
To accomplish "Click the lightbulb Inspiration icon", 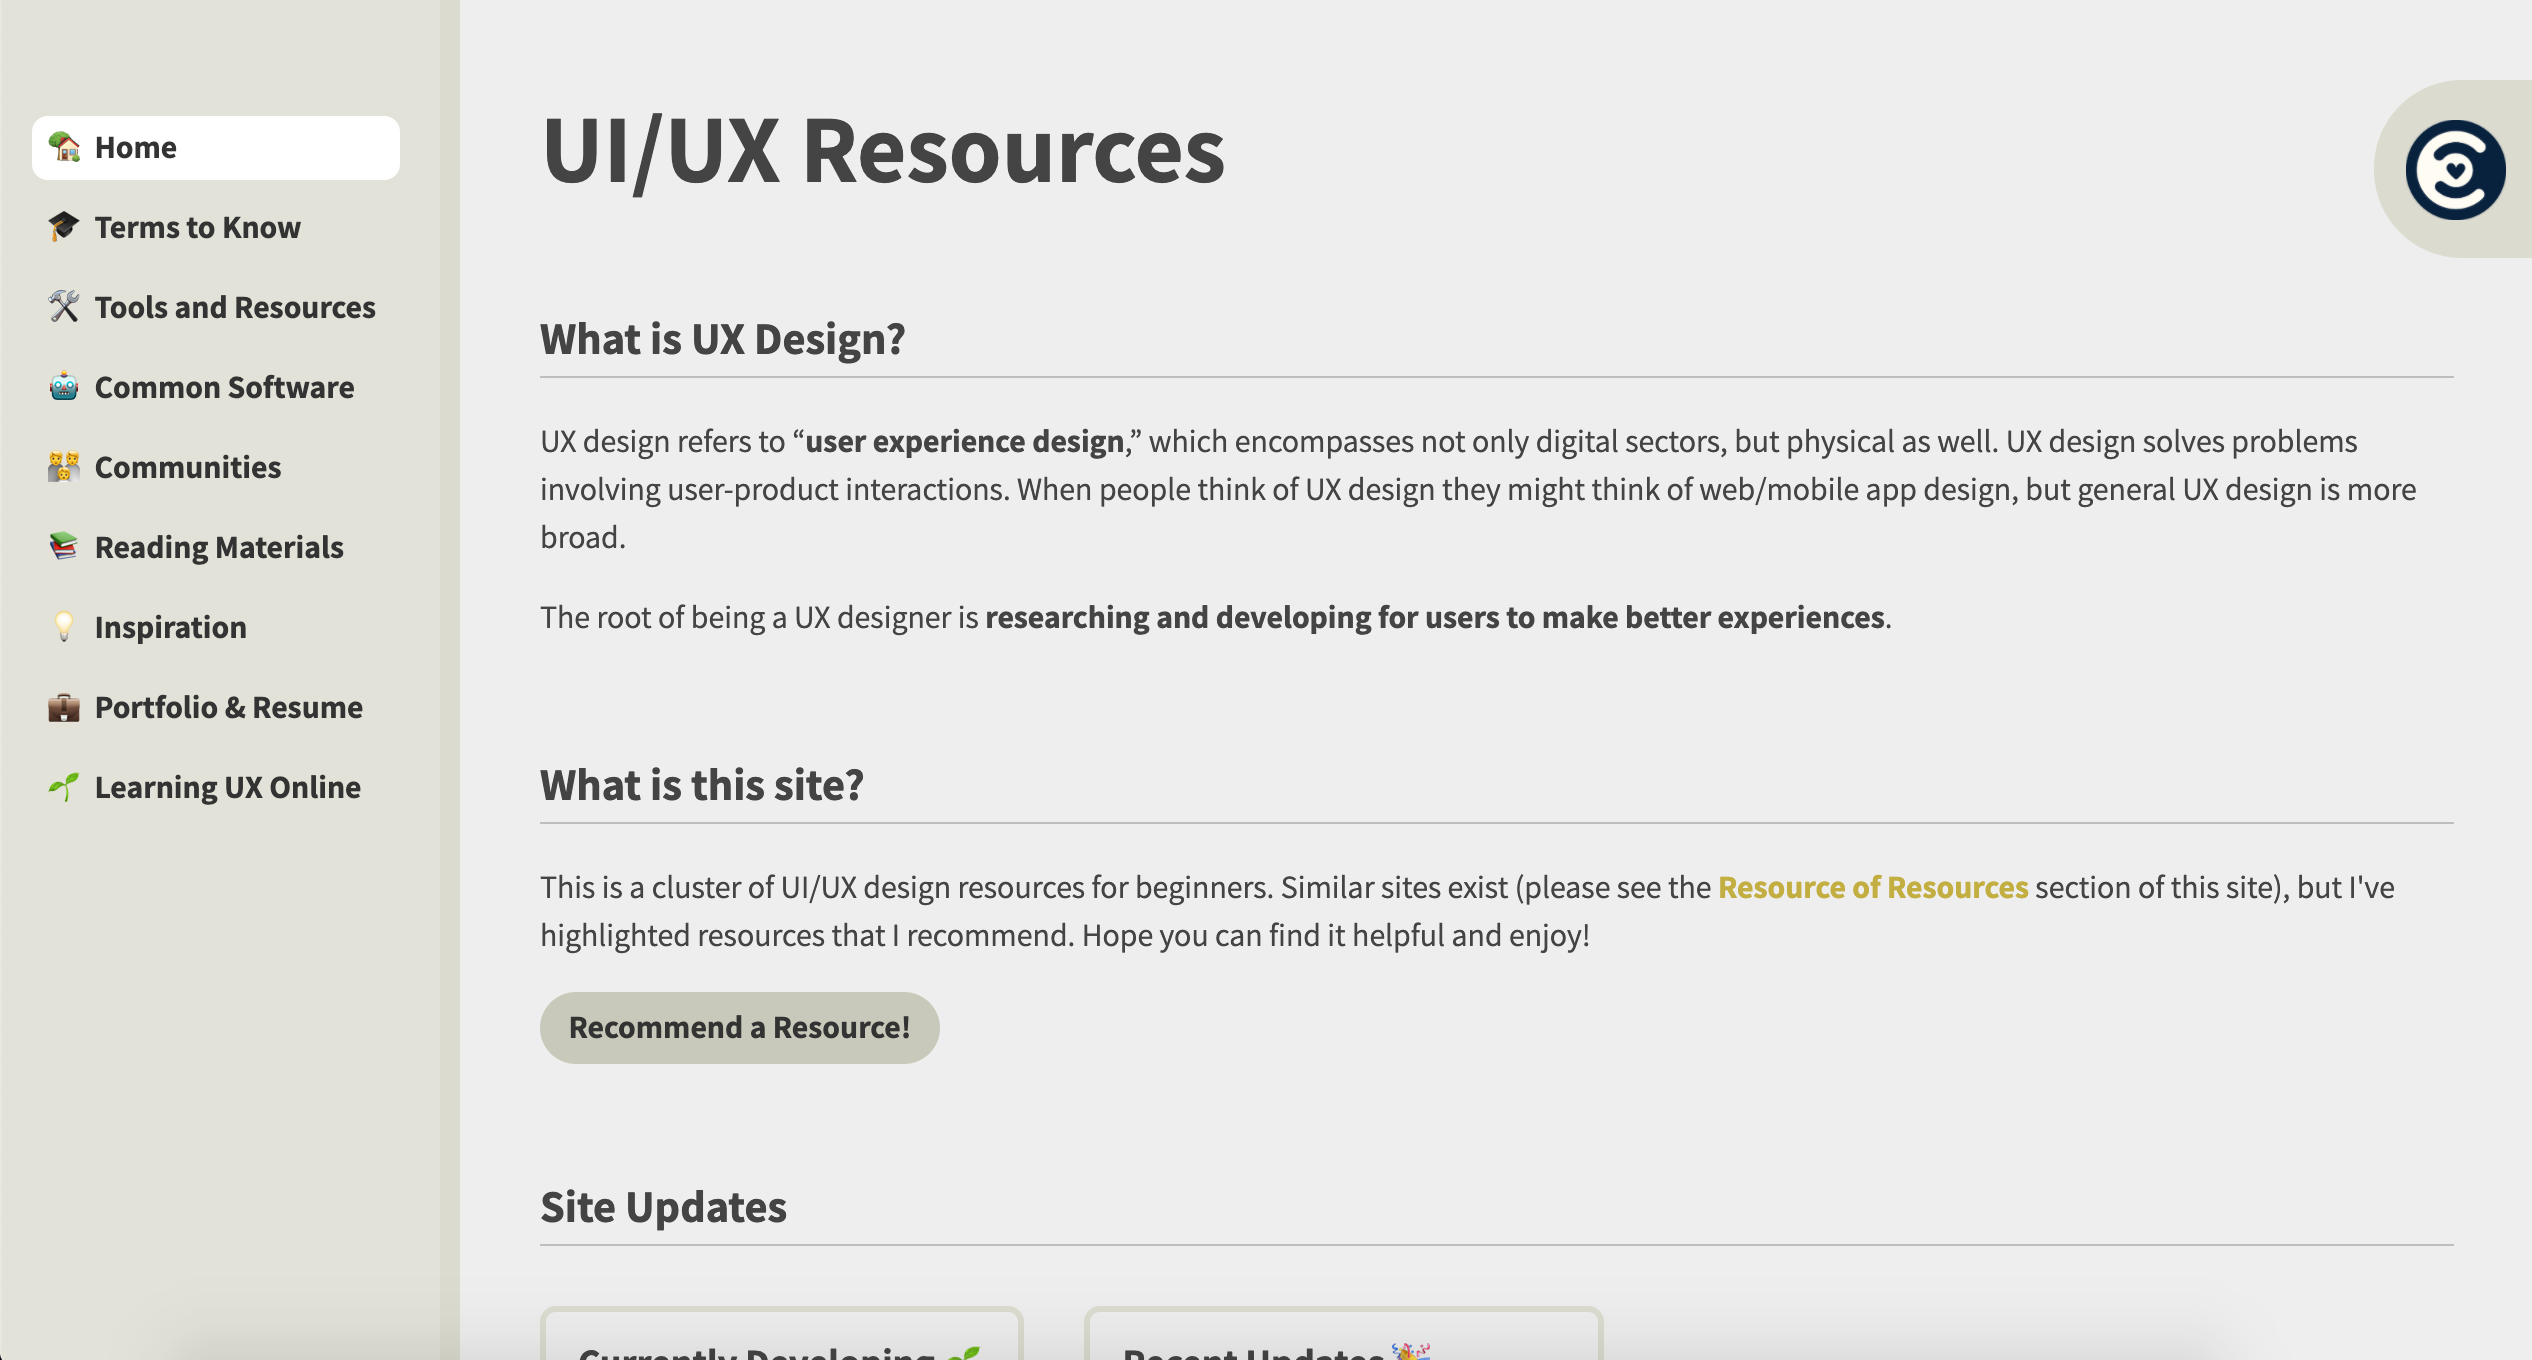I will [64, 627].
